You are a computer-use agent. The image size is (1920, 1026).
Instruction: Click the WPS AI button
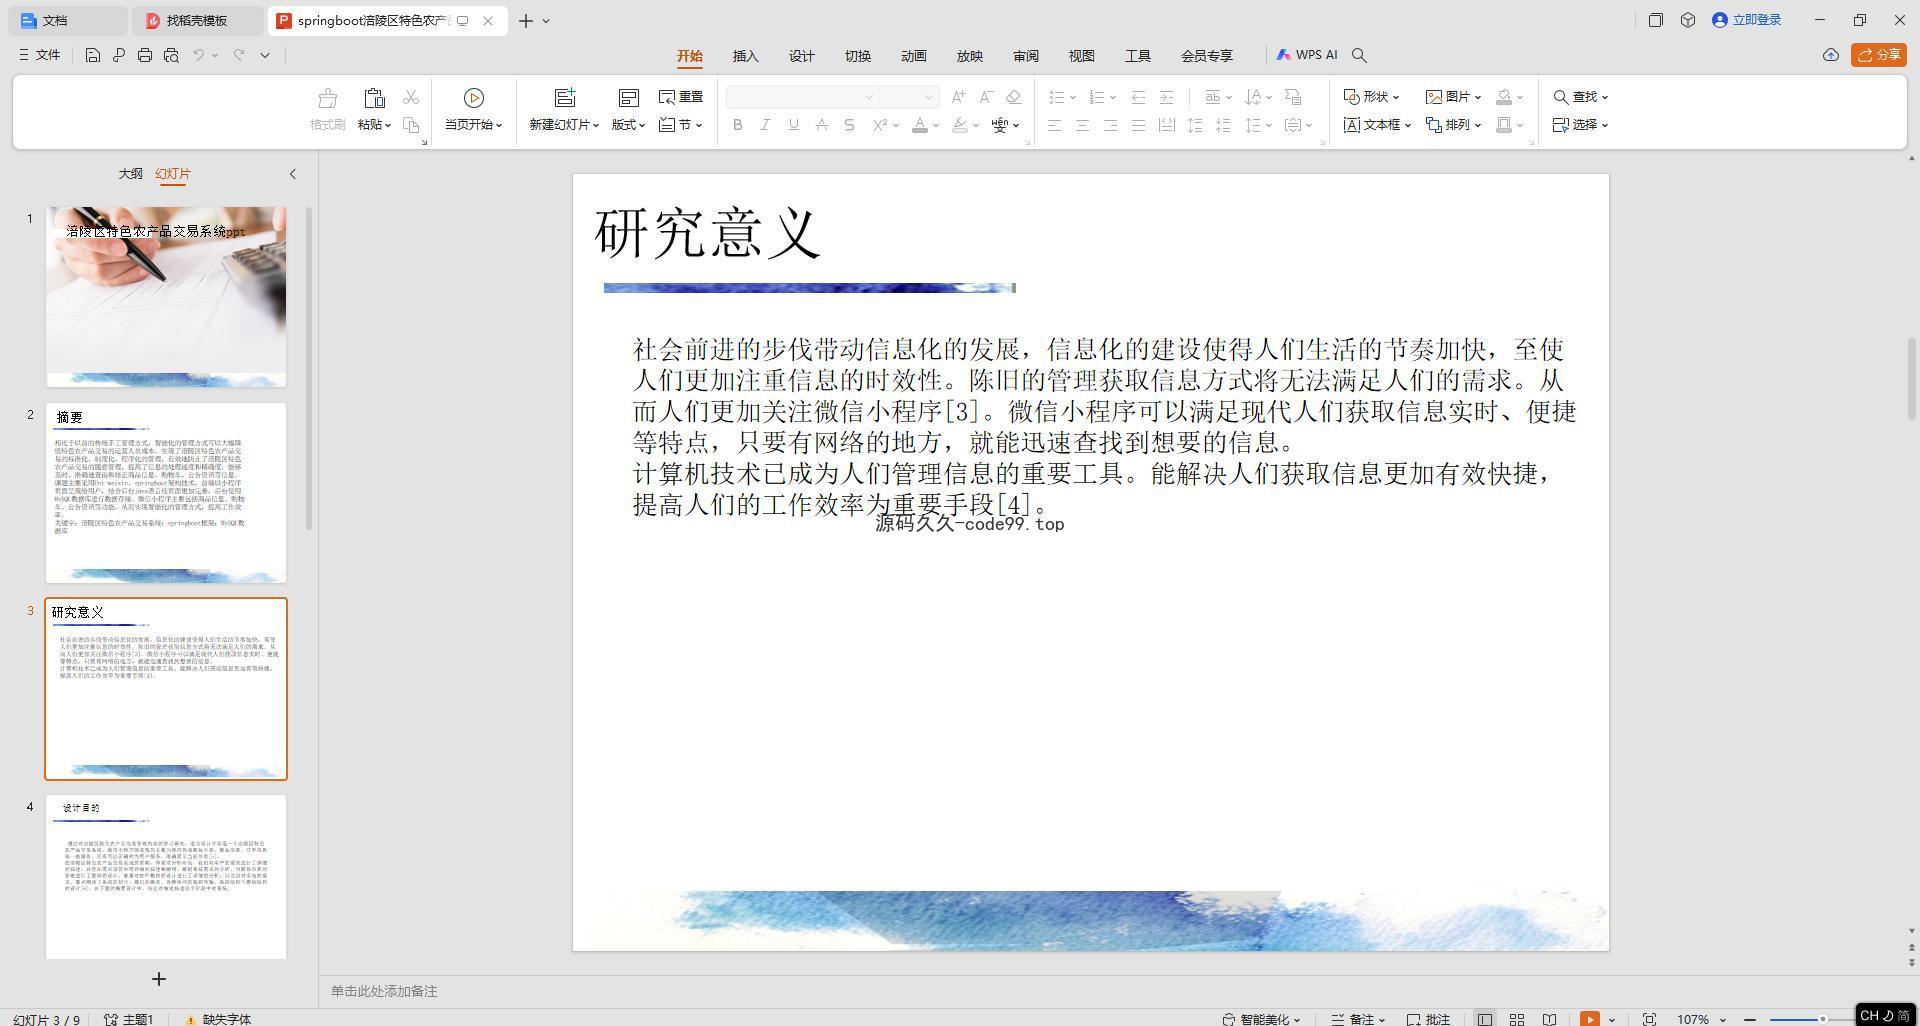[x=1306, y=56]
